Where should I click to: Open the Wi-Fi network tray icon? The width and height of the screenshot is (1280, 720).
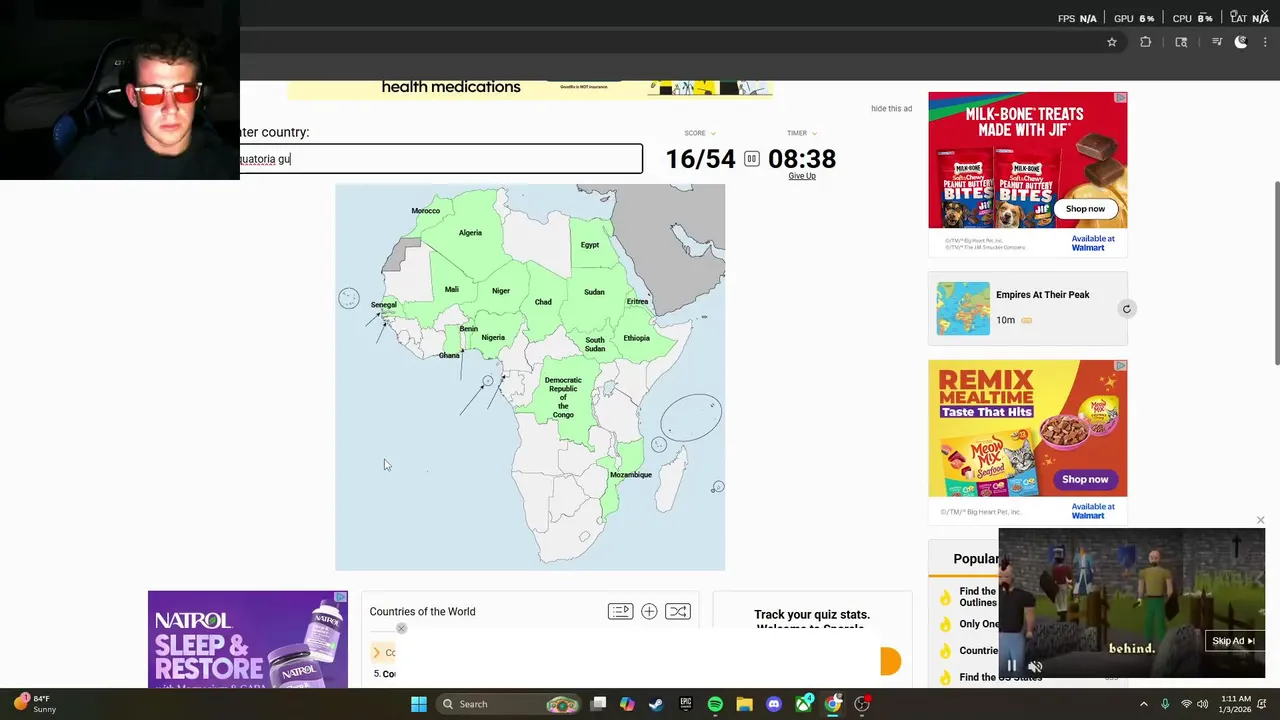pos(1186,704)
